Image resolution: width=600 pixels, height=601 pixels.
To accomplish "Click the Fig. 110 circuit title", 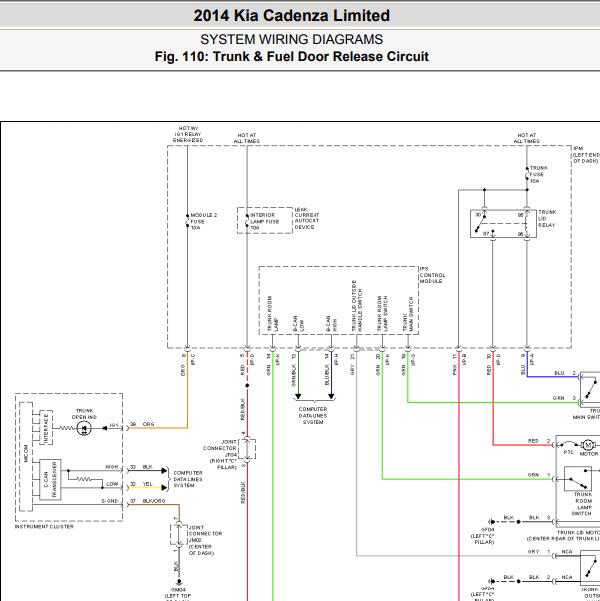I will pyautogui.click(x=292, y=56).
